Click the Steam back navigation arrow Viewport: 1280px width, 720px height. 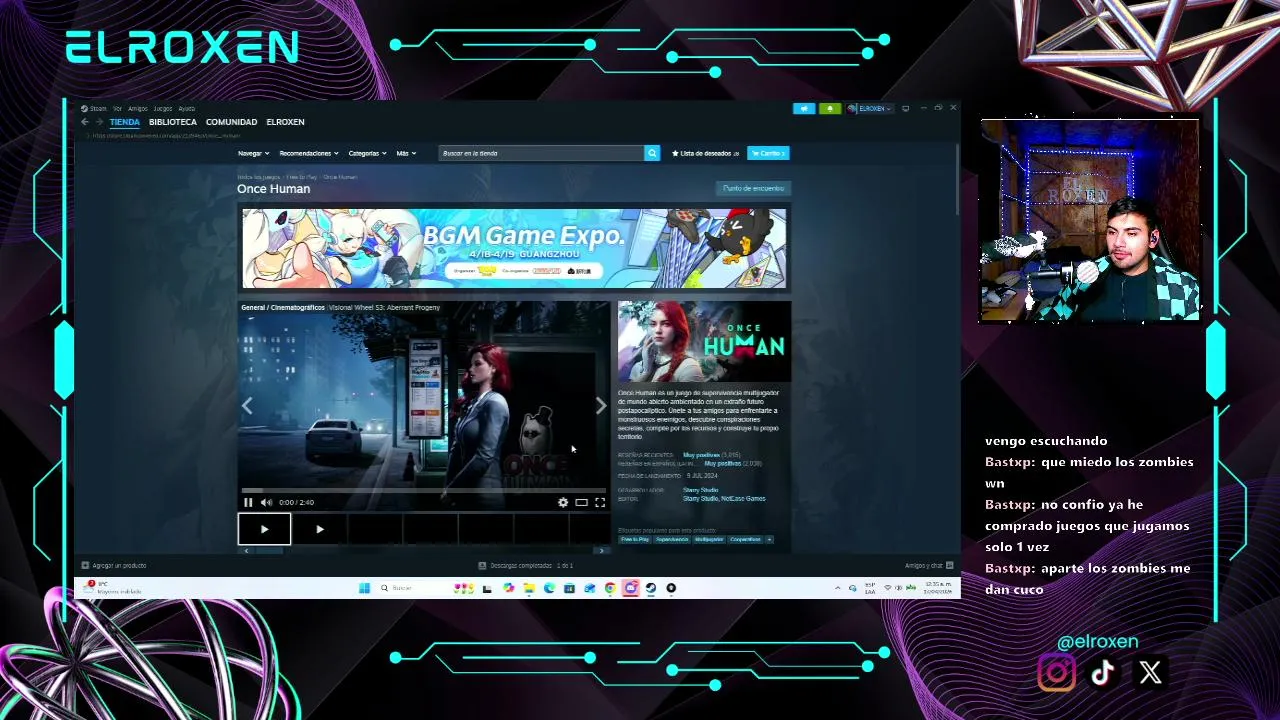click(x=85, y=122)
